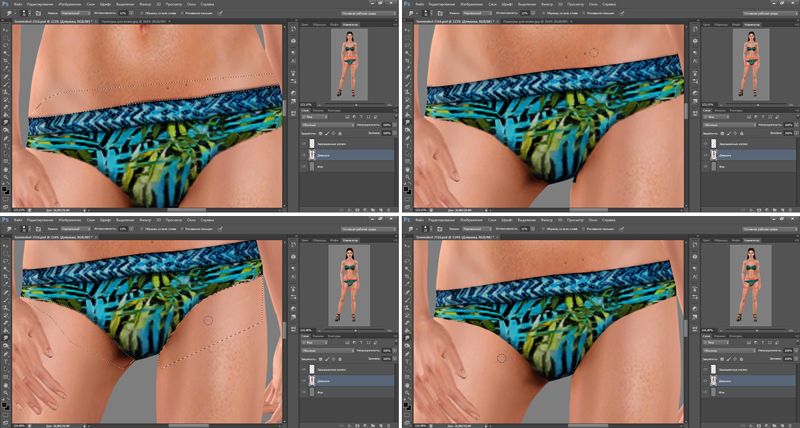Click the layer opacity field in bottom-right window
The image size is (800, 428).
click(788, 350)
